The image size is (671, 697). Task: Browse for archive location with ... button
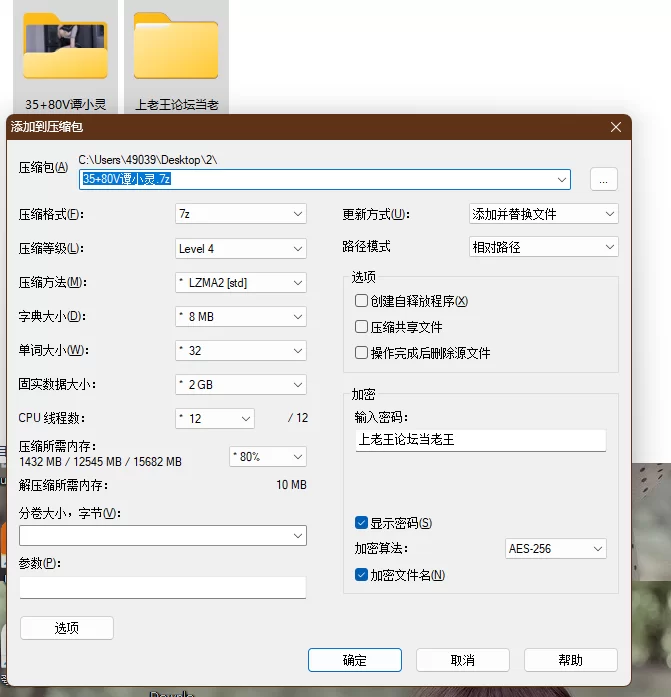tap(603, 180)
